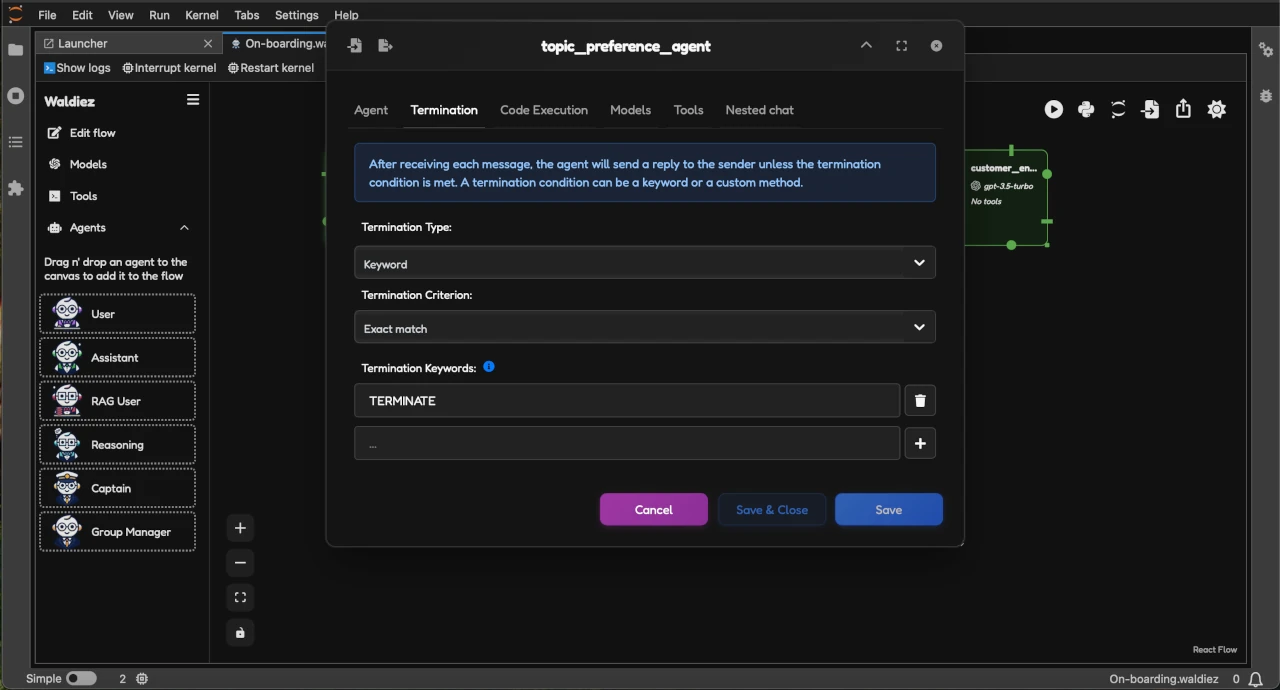Open the Termination Criterion dropdown

645,328
